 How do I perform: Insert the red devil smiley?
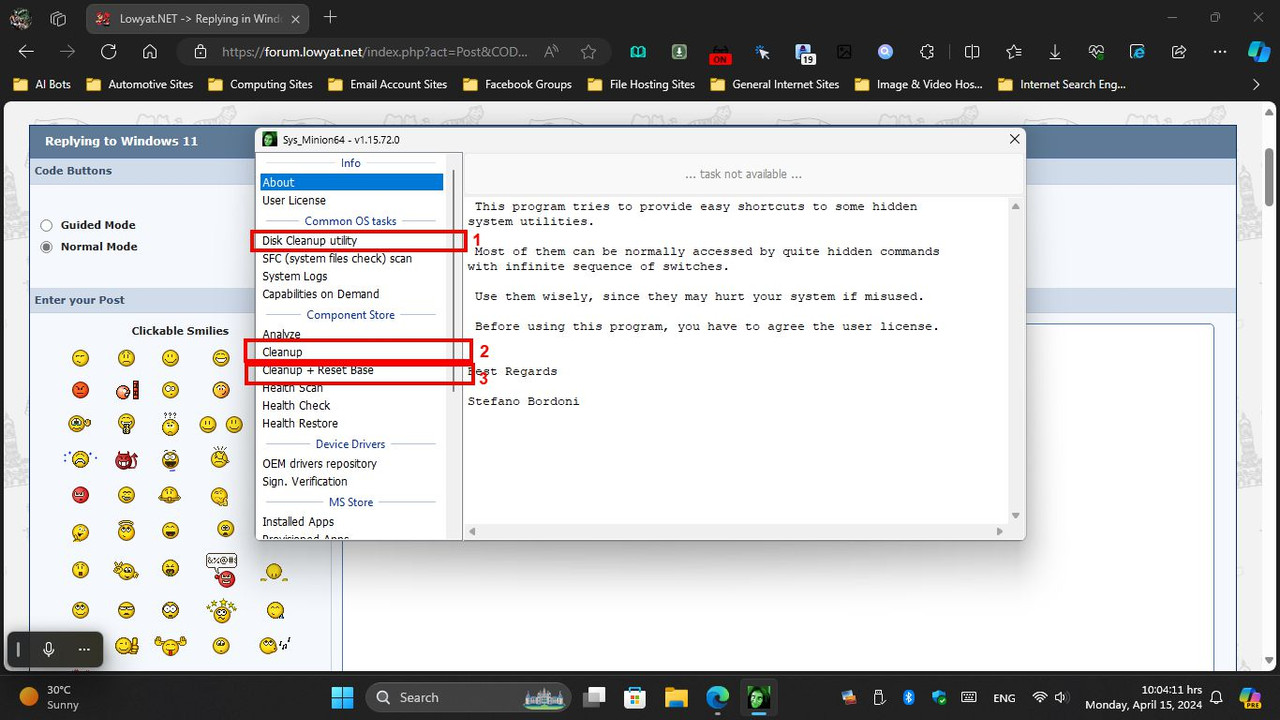pos(126,460)
